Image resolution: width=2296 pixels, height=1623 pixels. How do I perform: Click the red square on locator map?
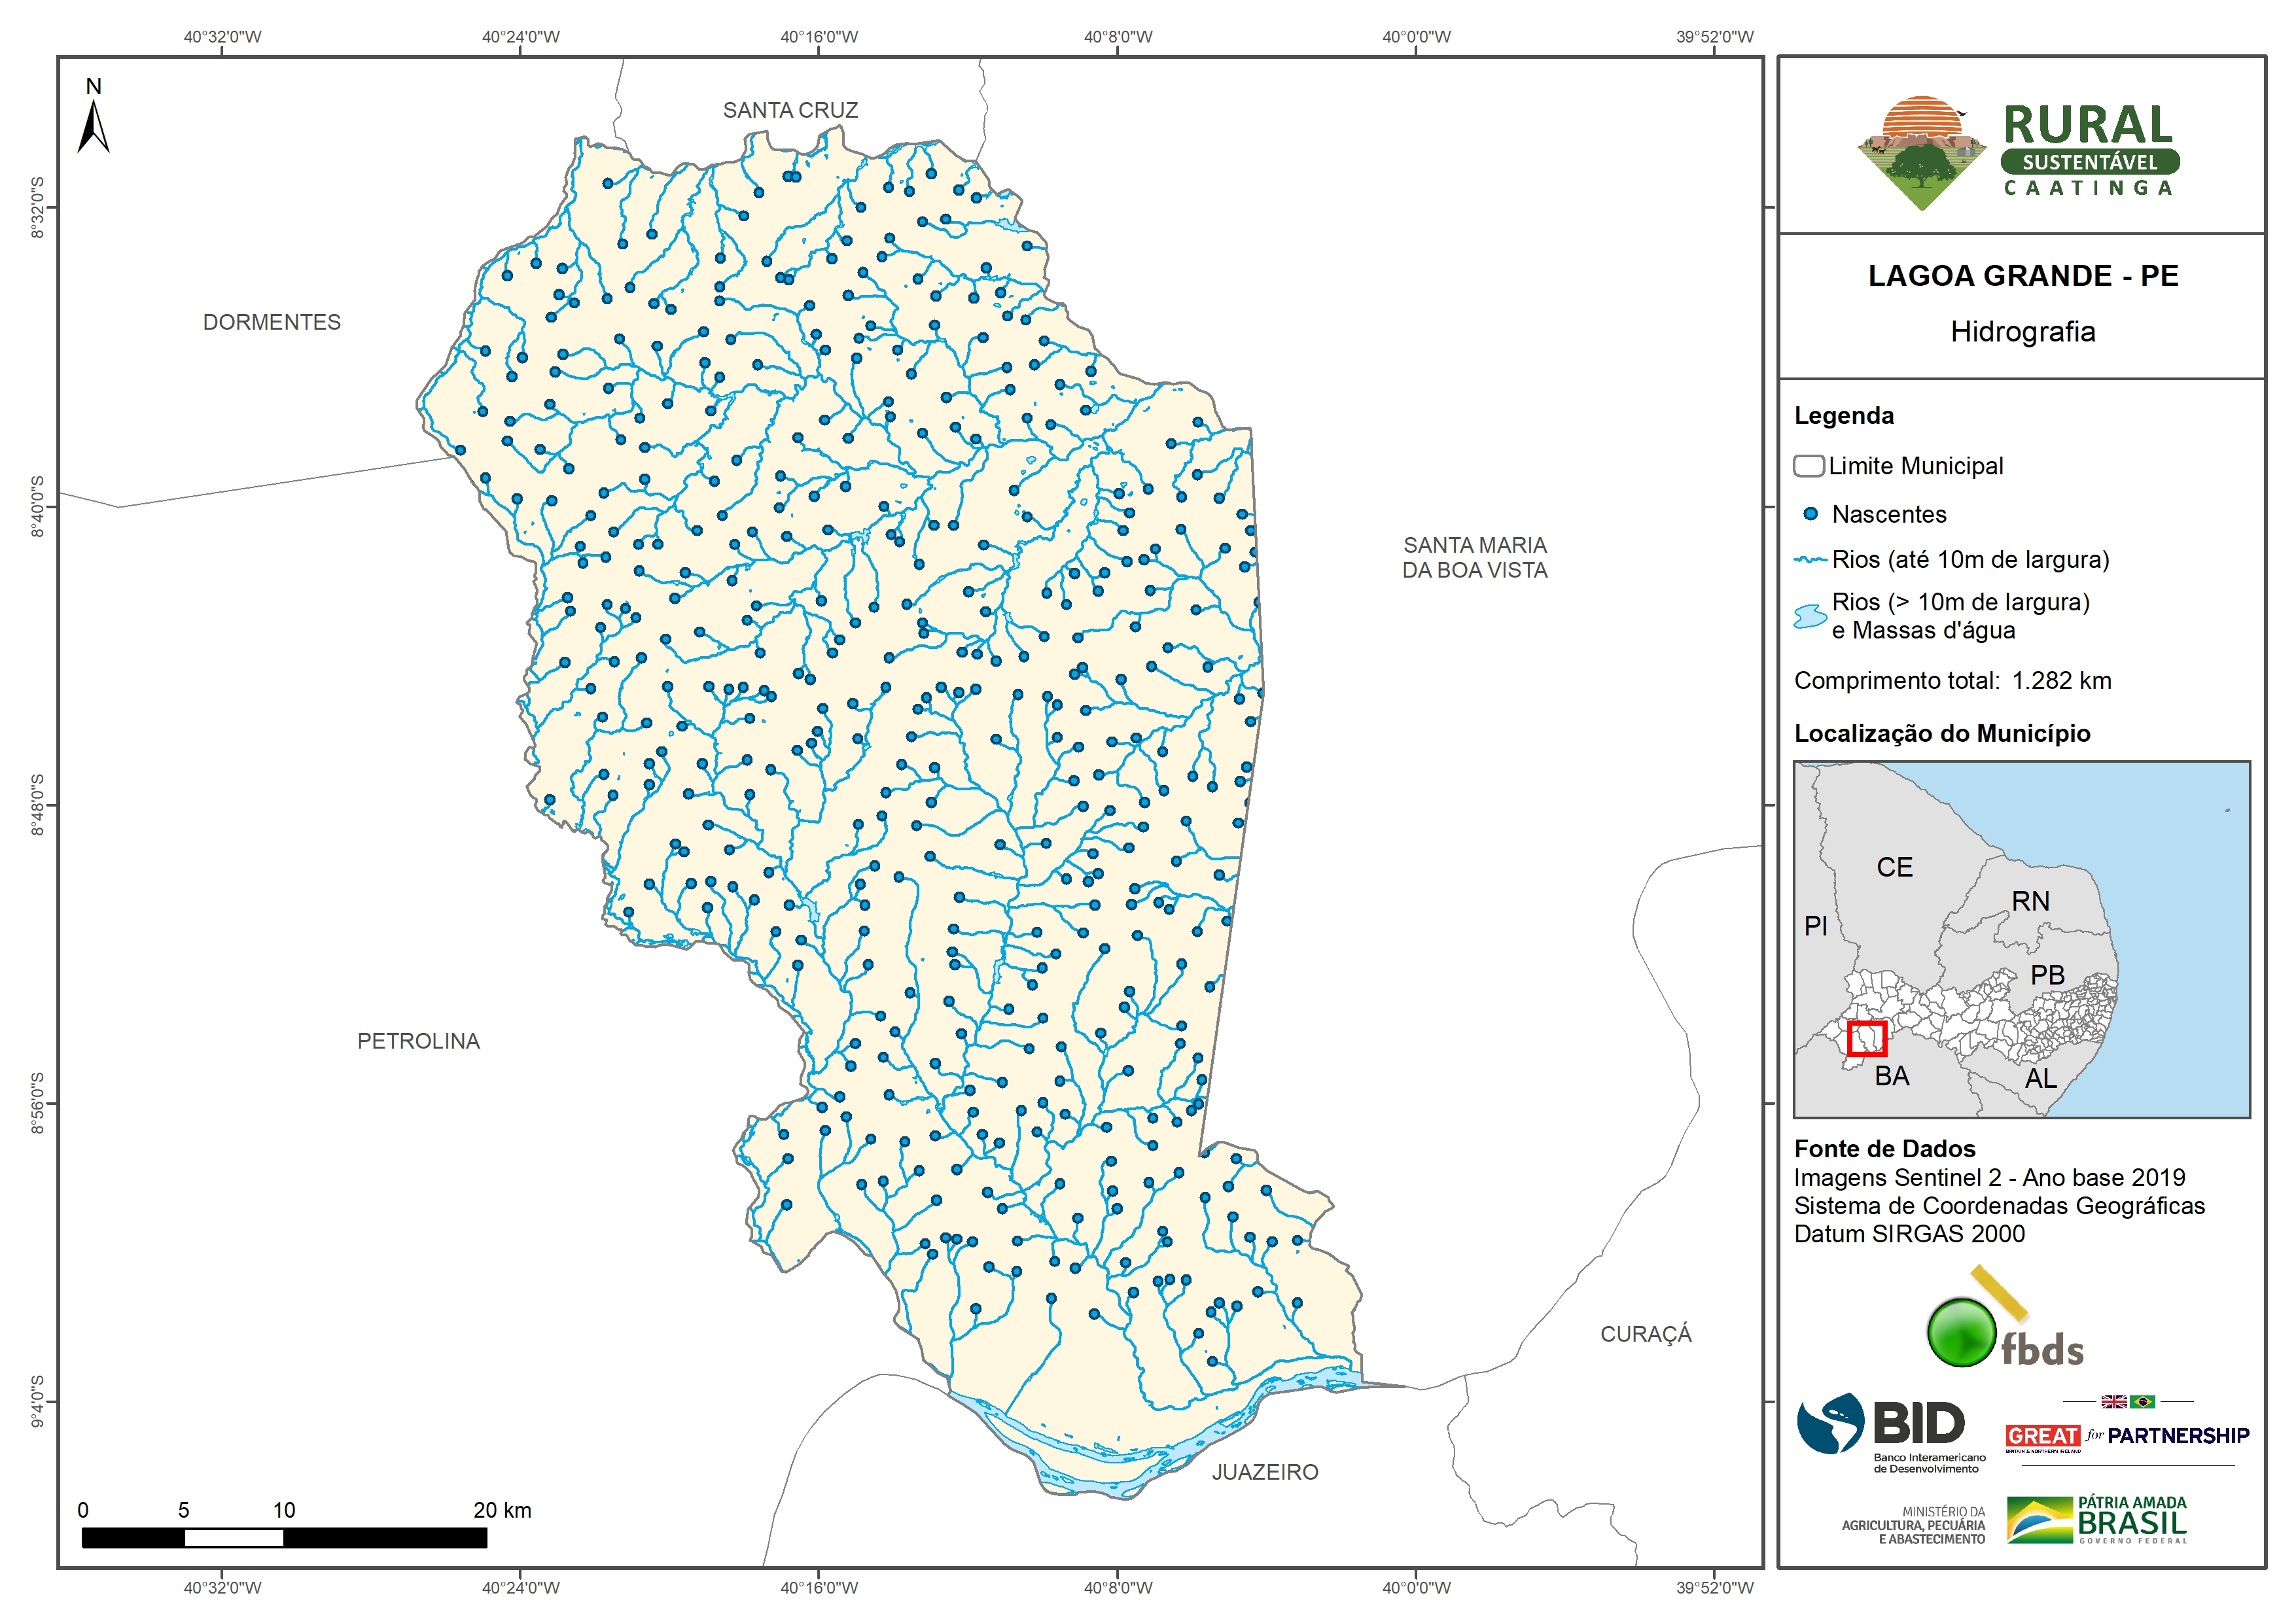[x=1866, y=1038]
